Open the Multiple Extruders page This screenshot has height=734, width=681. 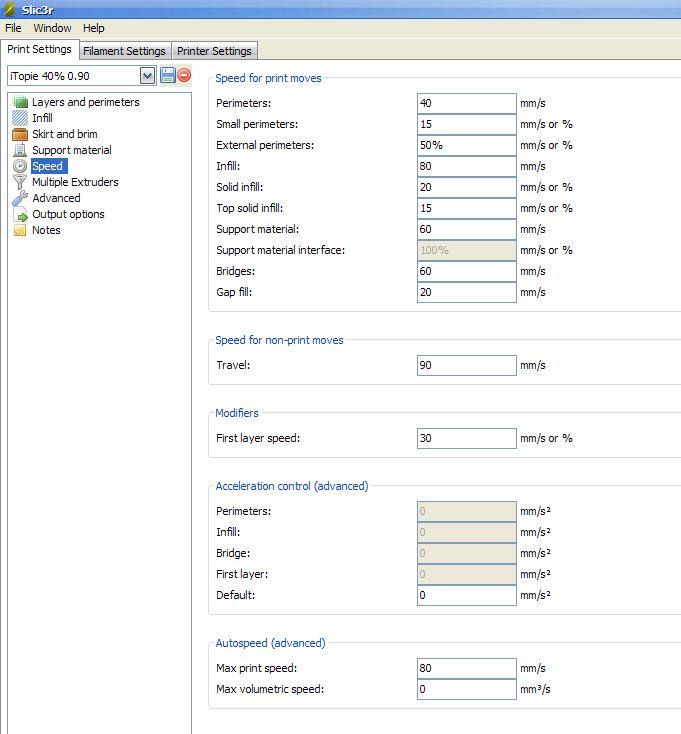pyautogui.click(x=75, y=182)
